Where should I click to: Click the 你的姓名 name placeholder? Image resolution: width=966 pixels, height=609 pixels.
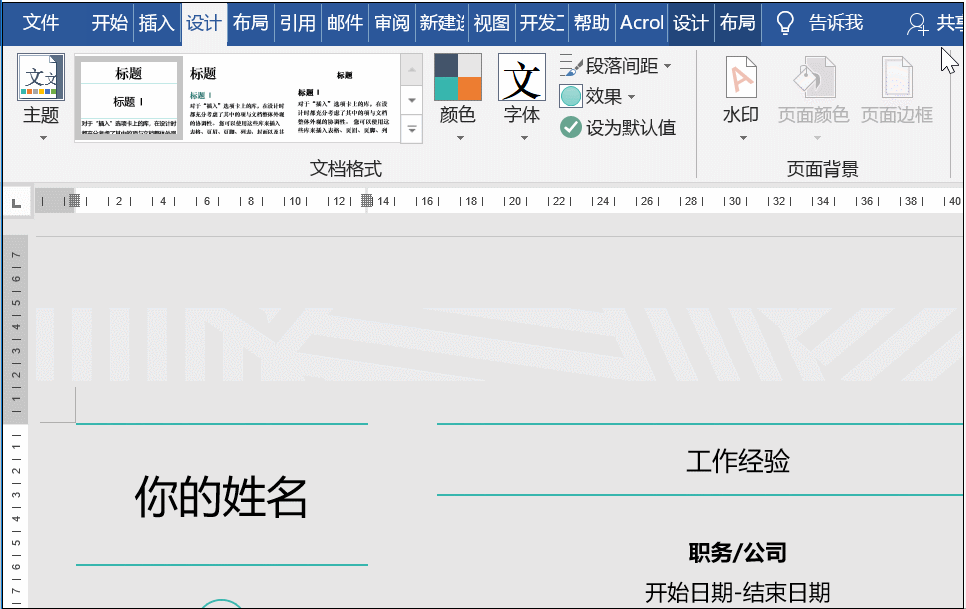[221, 496]
